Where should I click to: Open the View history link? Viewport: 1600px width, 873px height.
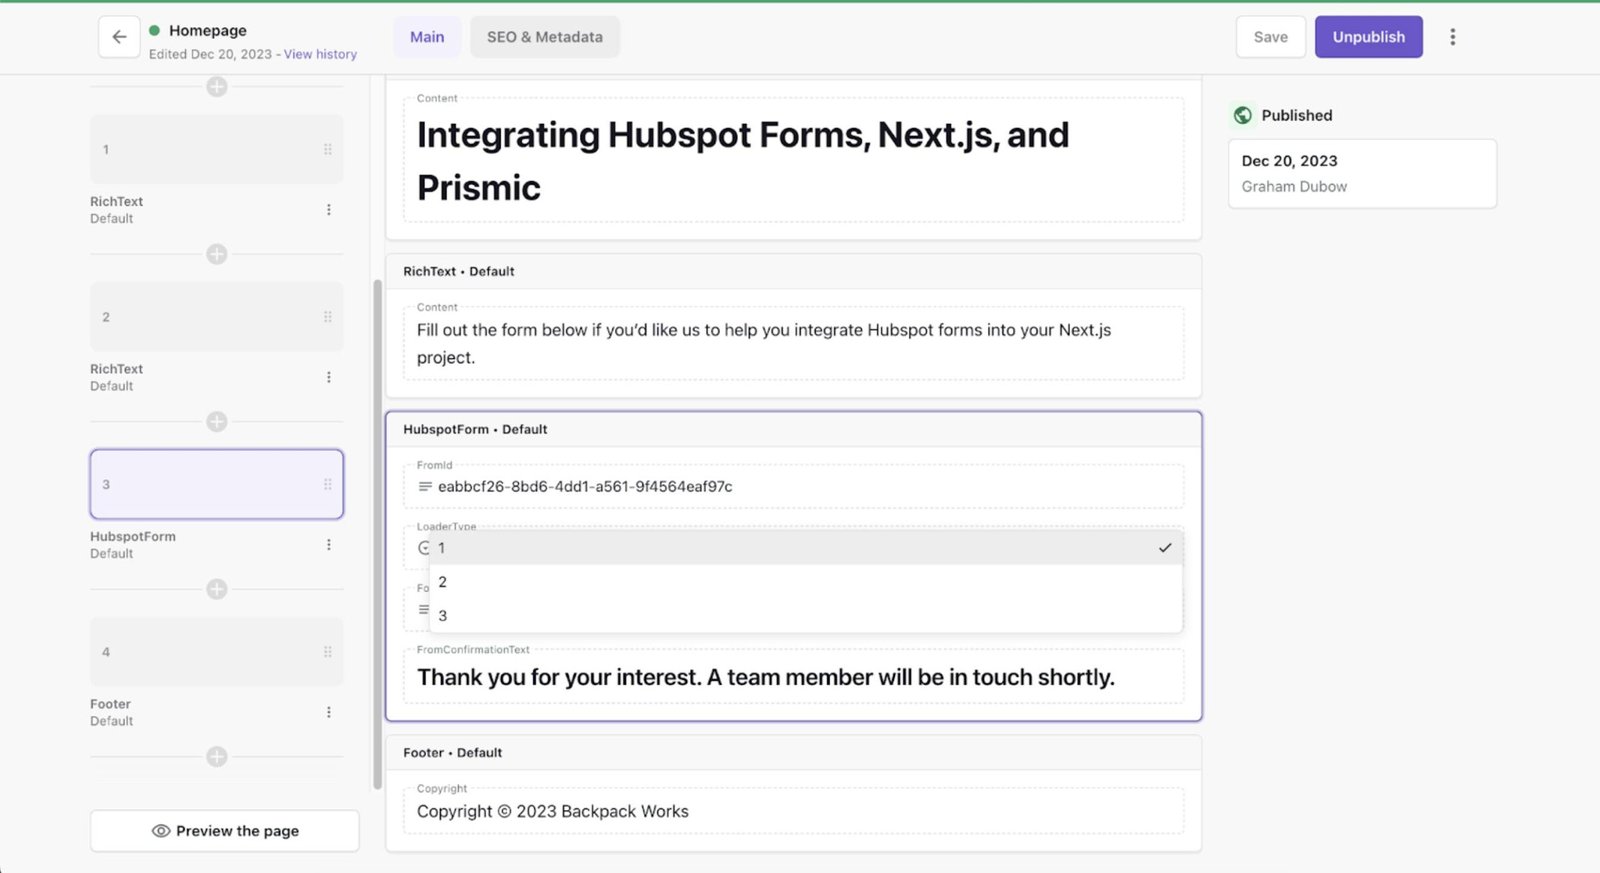click(x=320, y=54)
